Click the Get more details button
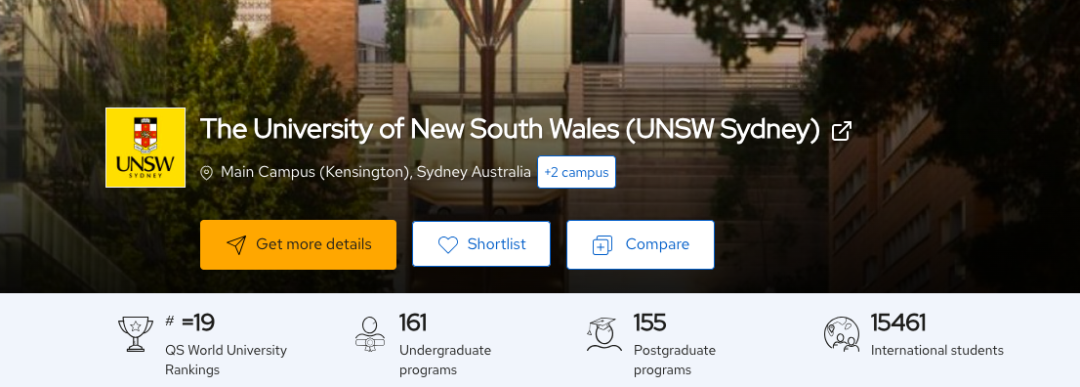 (x=298, y=244)
